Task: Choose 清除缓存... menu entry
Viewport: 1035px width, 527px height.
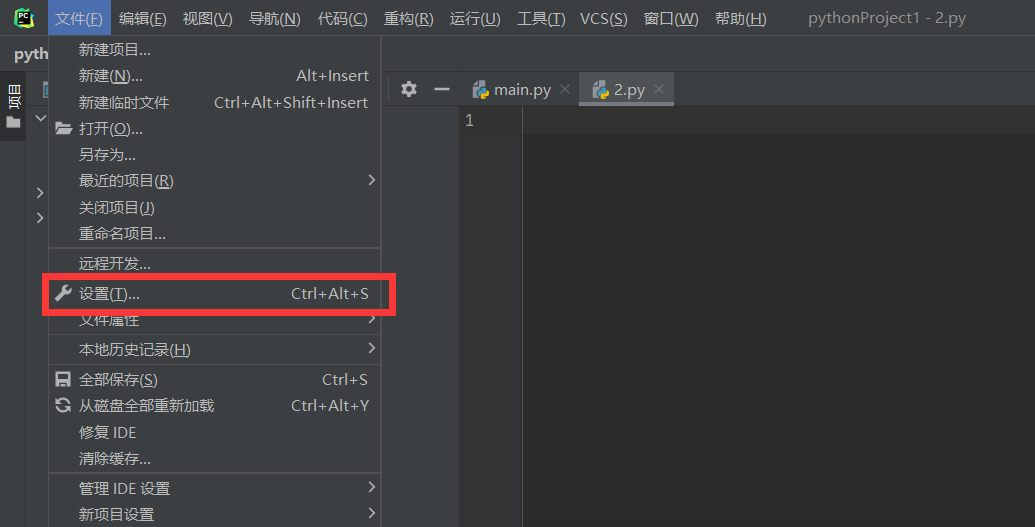Action: click(215, 458)
